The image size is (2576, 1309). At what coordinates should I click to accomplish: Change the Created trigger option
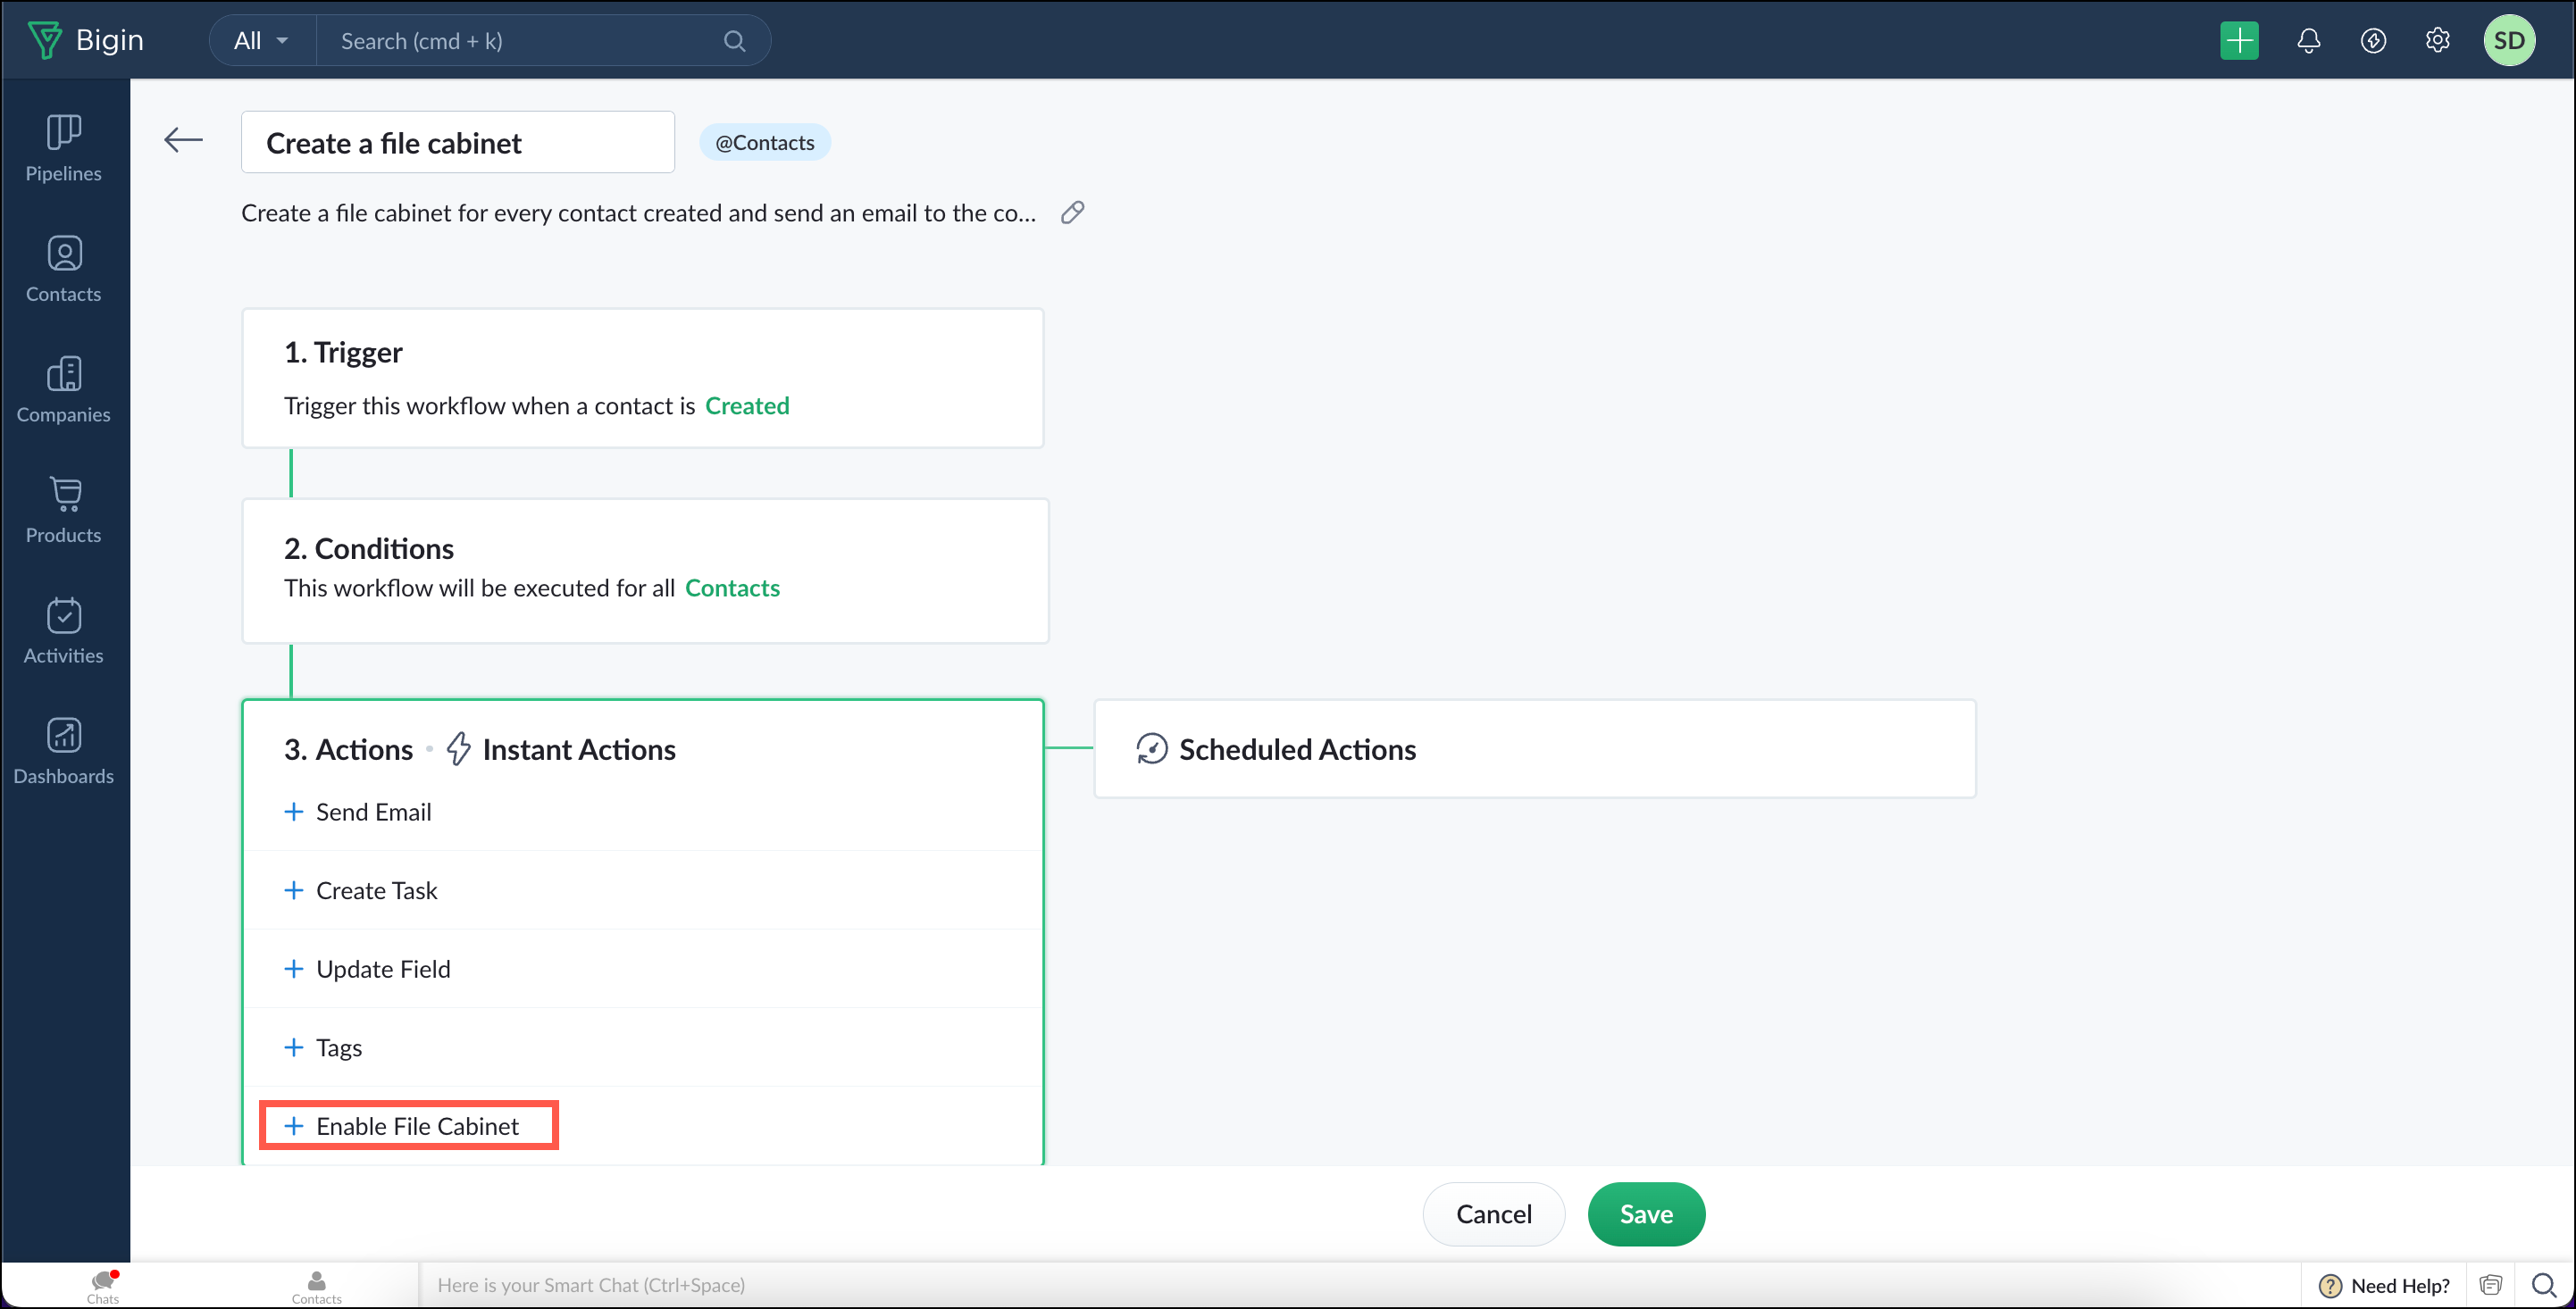coord(746,406)
